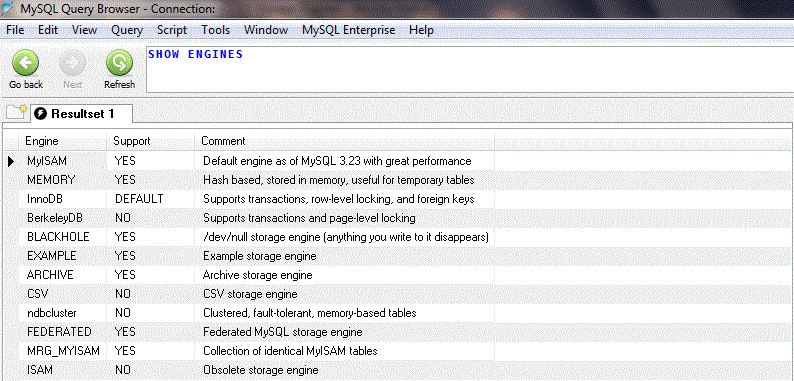Click the Engine column header
This screenshot has width=794, height=381.
coord(62,141)
